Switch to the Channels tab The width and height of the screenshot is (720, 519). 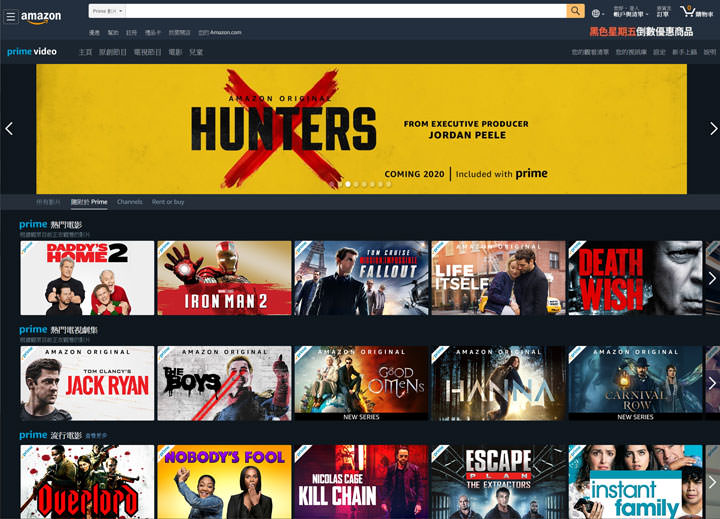(x=129, y=202)
